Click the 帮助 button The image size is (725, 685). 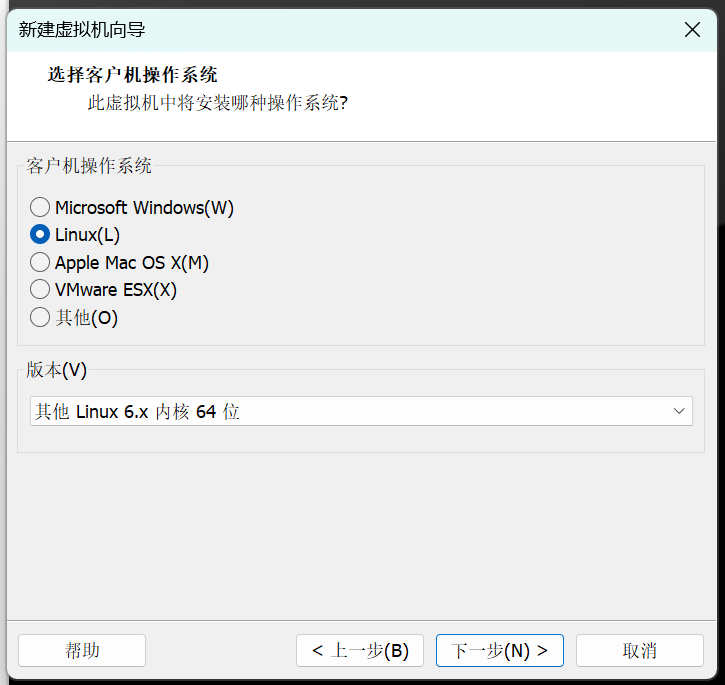point(82,651)
